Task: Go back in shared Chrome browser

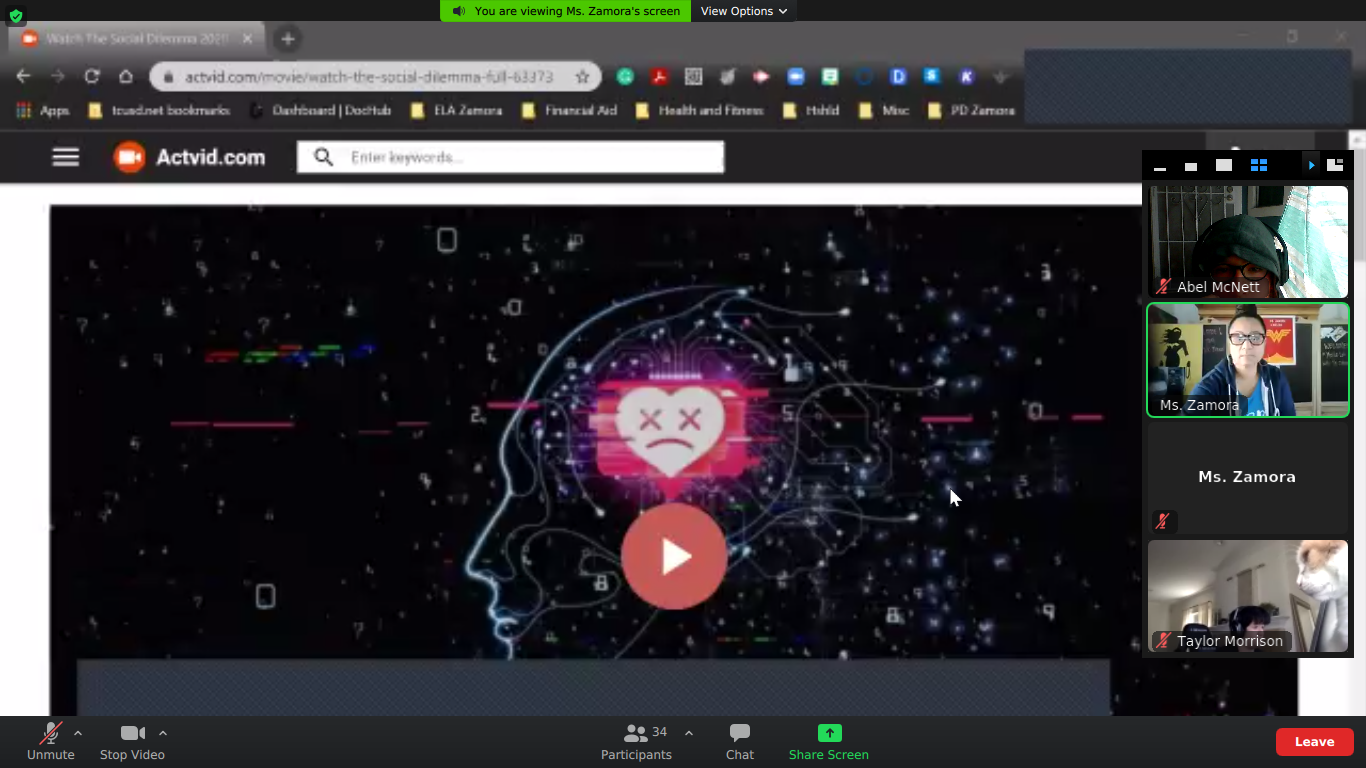Action: coord(24,76)
